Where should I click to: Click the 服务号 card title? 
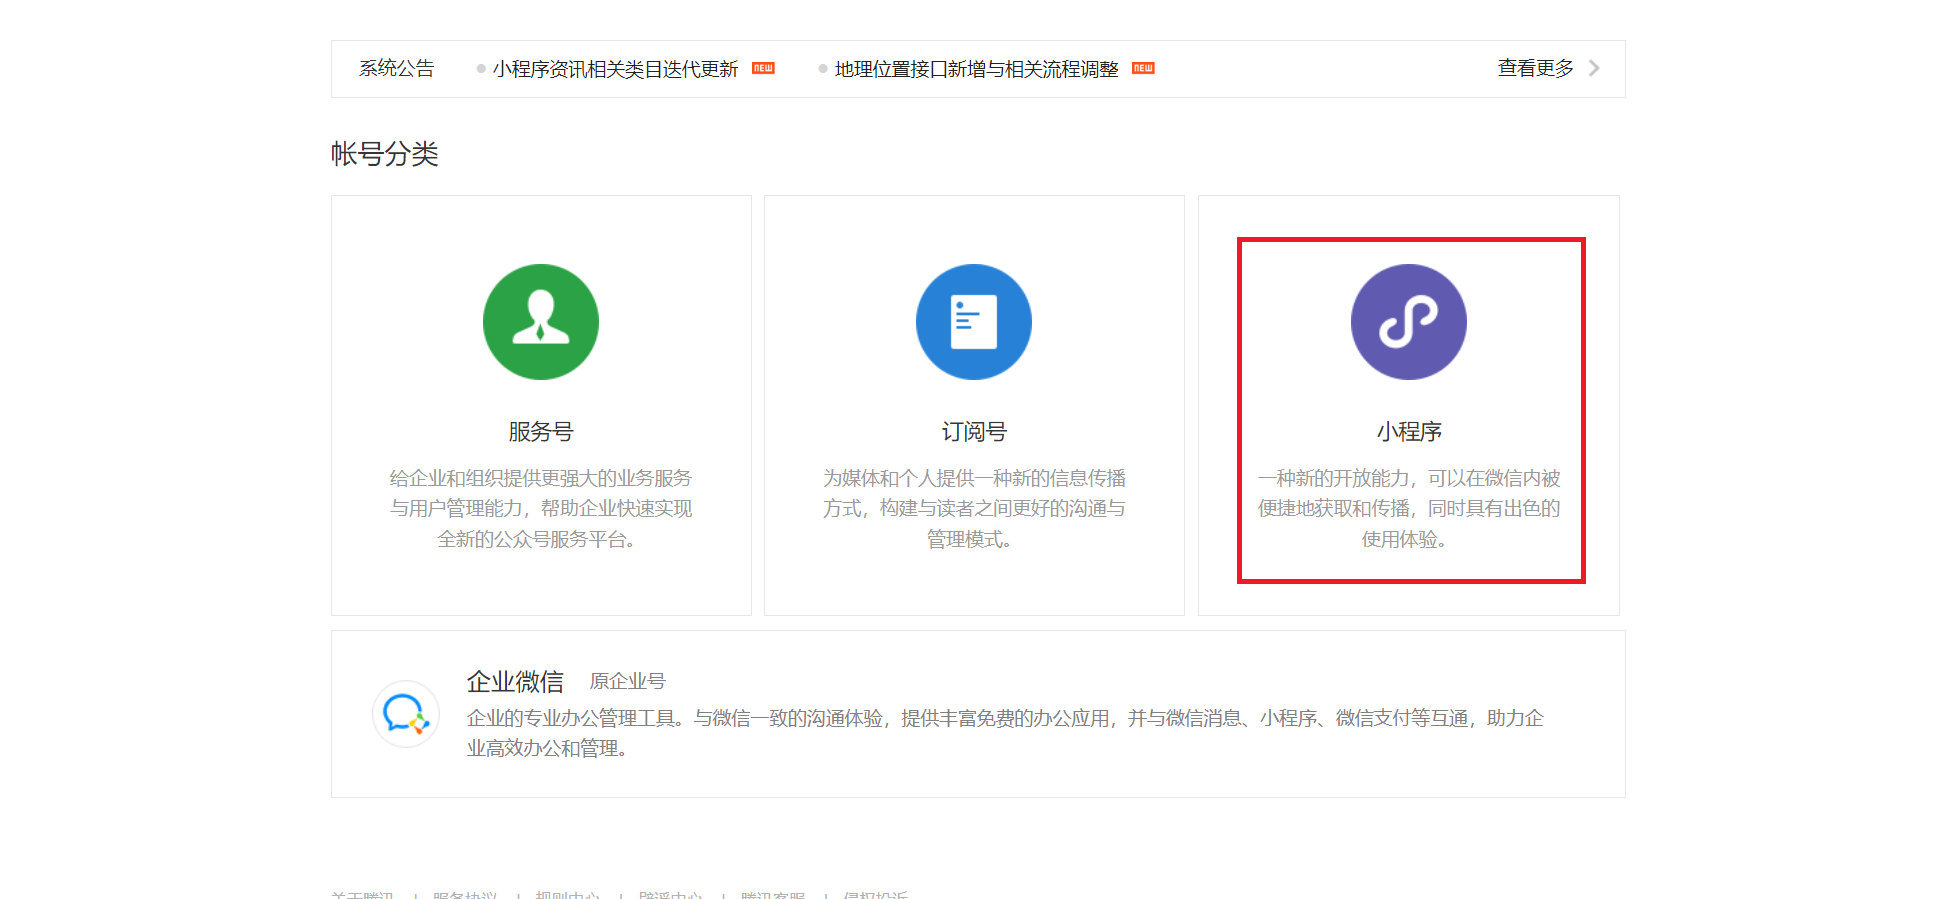click(x=540, y=432)
